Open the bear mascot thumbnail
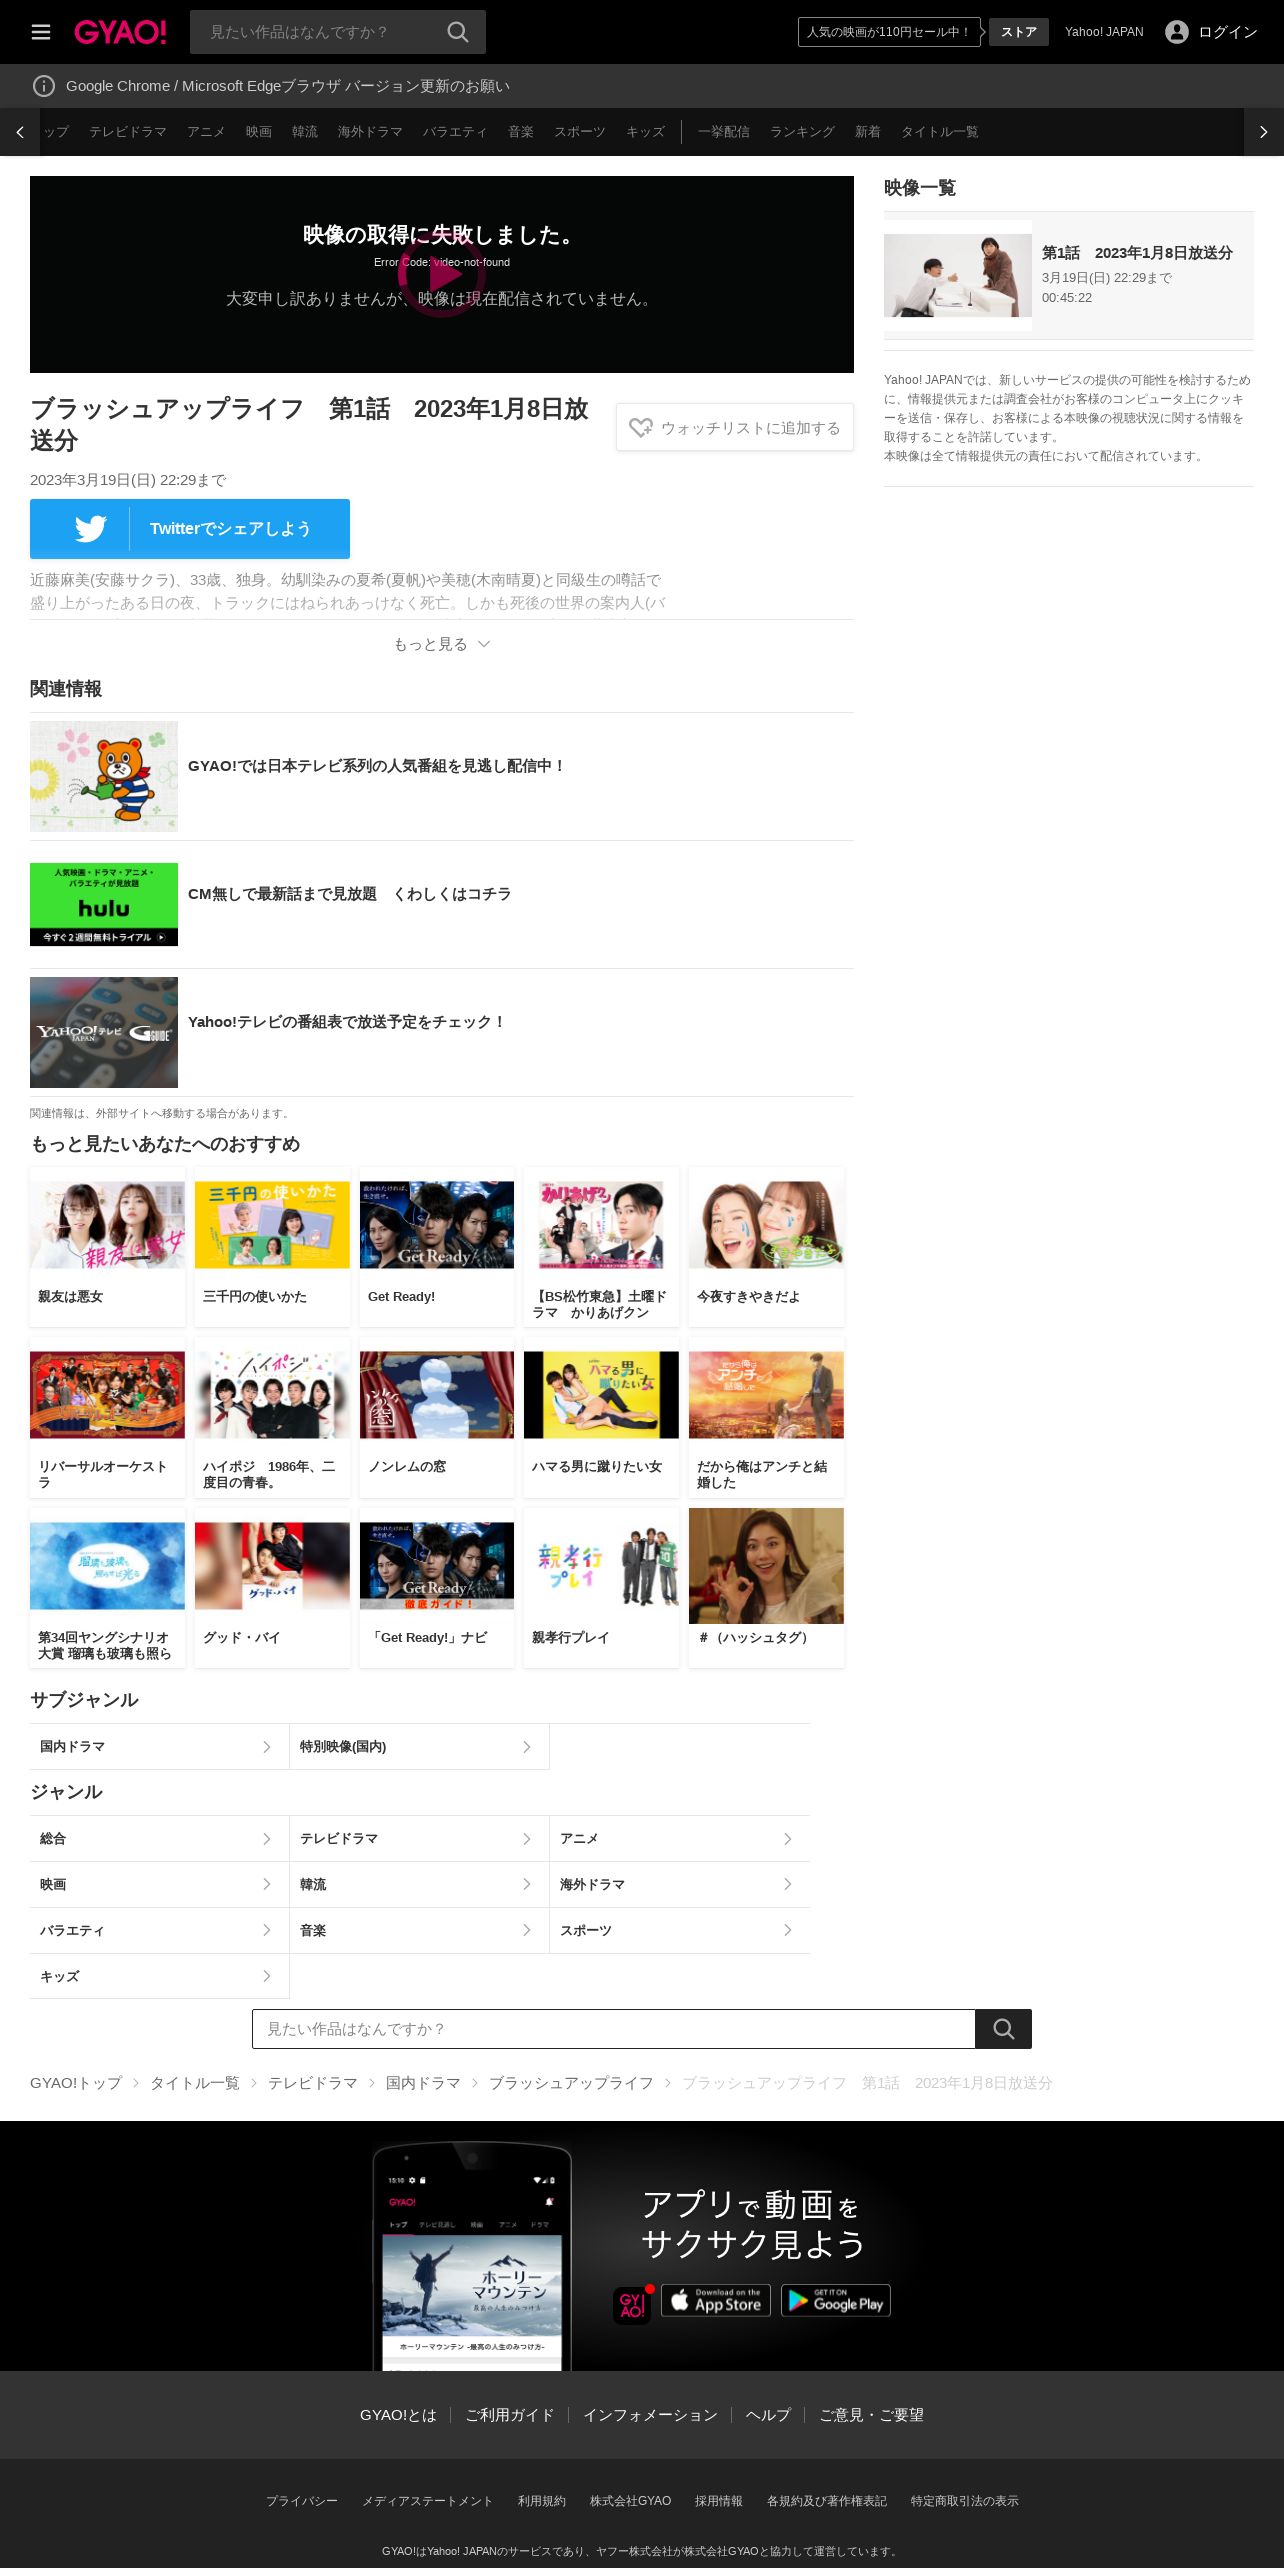The width and height of the screenshot is (1284, 2568). (104, 776)
